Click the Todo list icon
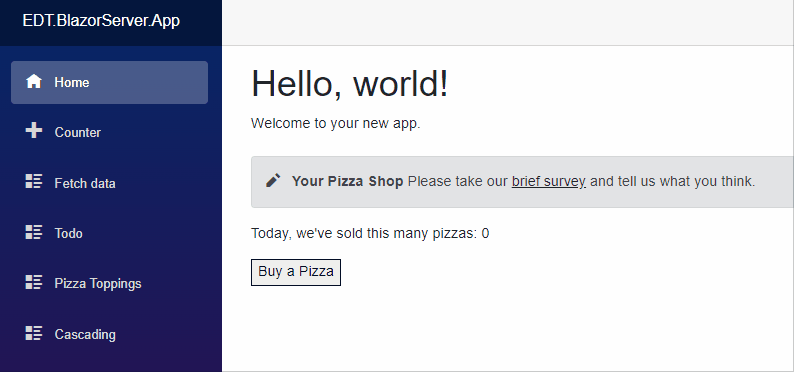 tap(34, 232)
